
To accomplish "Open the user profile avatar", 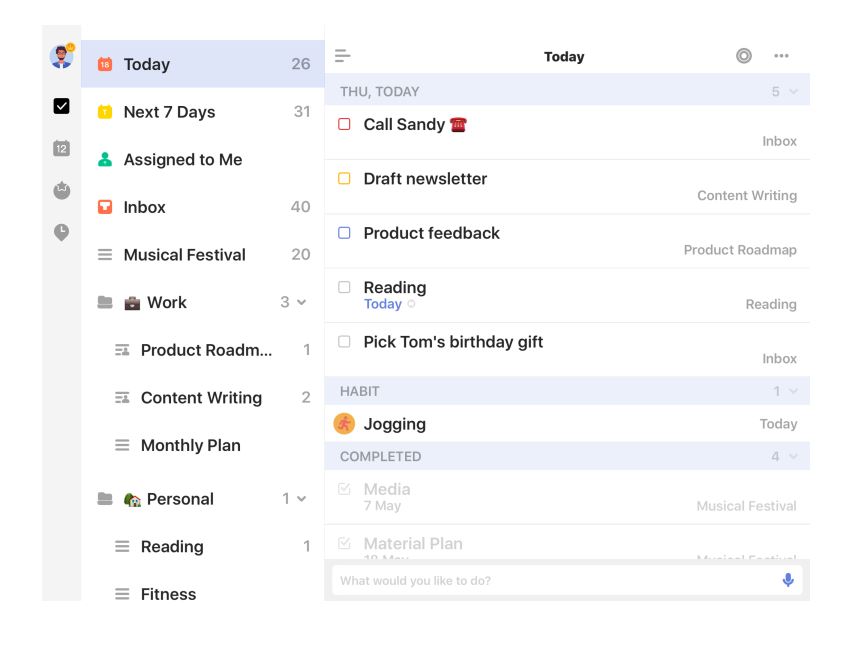I will (61, 56).
